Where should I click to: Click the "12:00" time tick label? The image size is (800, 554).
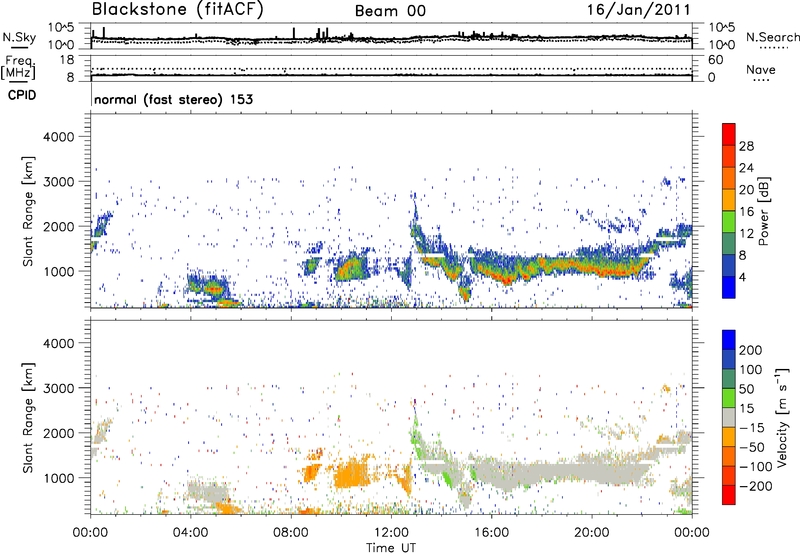point(391,533)
